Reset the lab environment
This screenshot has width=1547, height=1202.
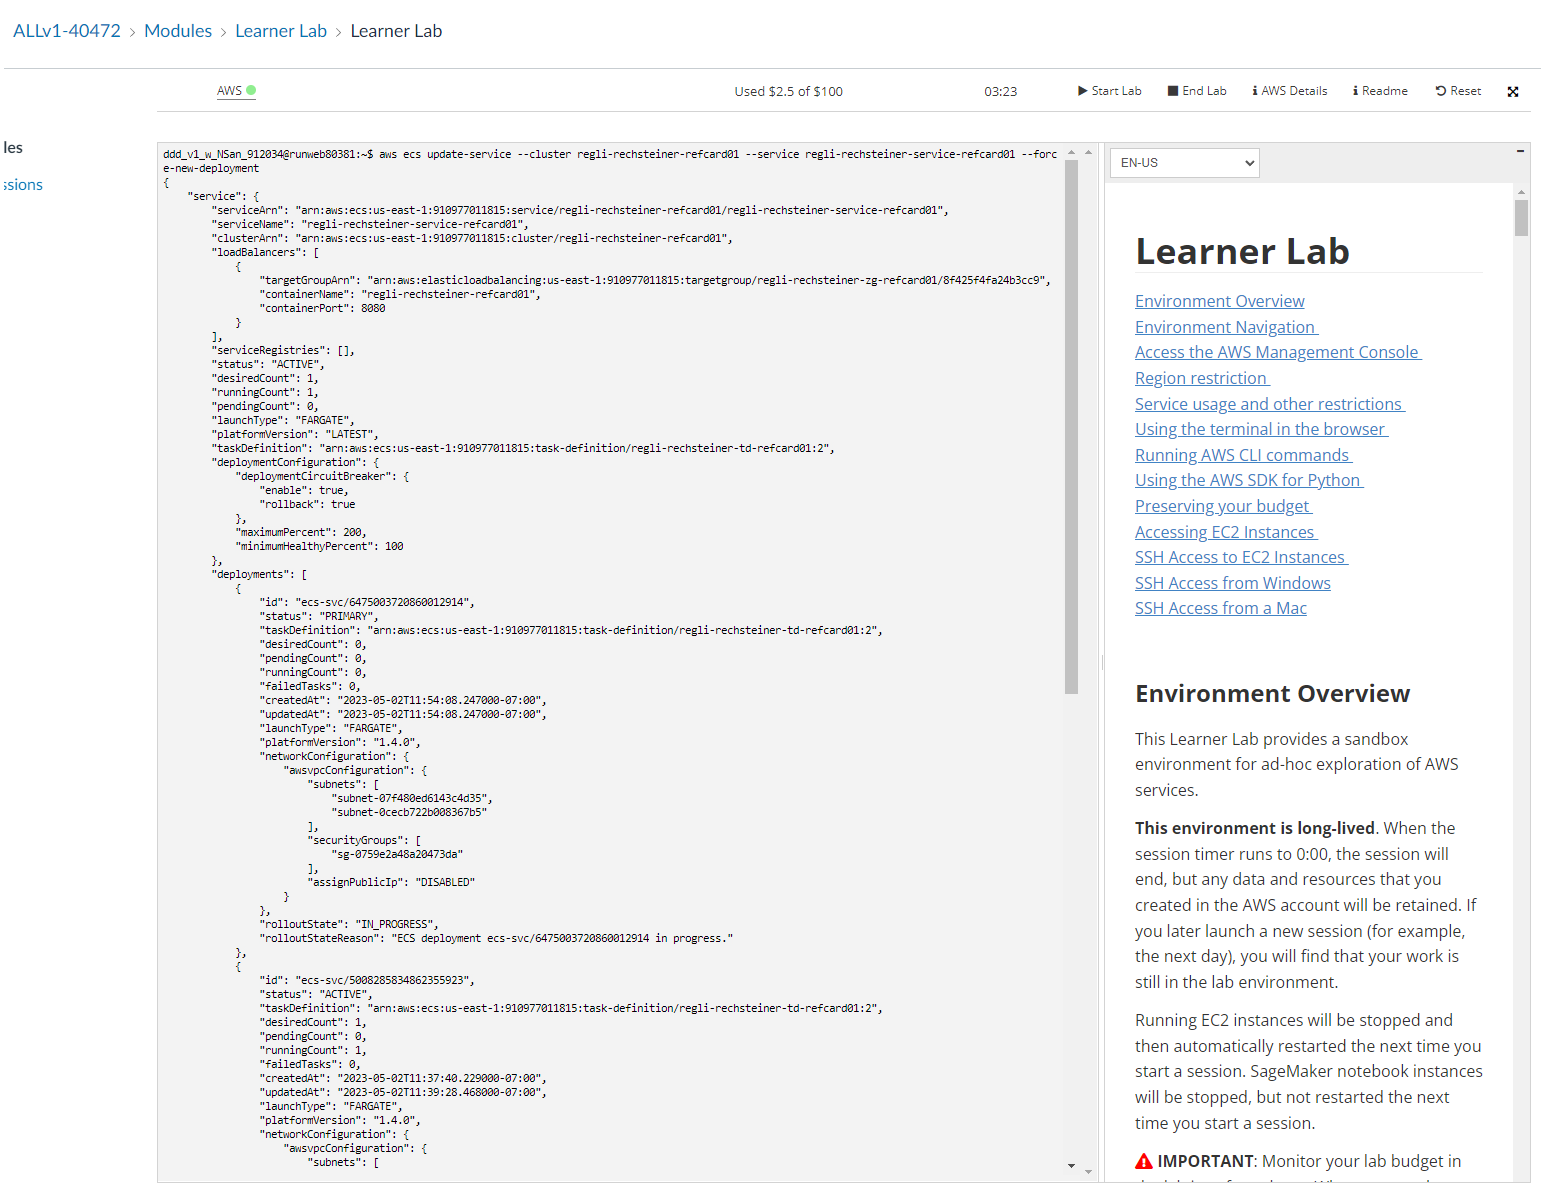[1458, 91]
